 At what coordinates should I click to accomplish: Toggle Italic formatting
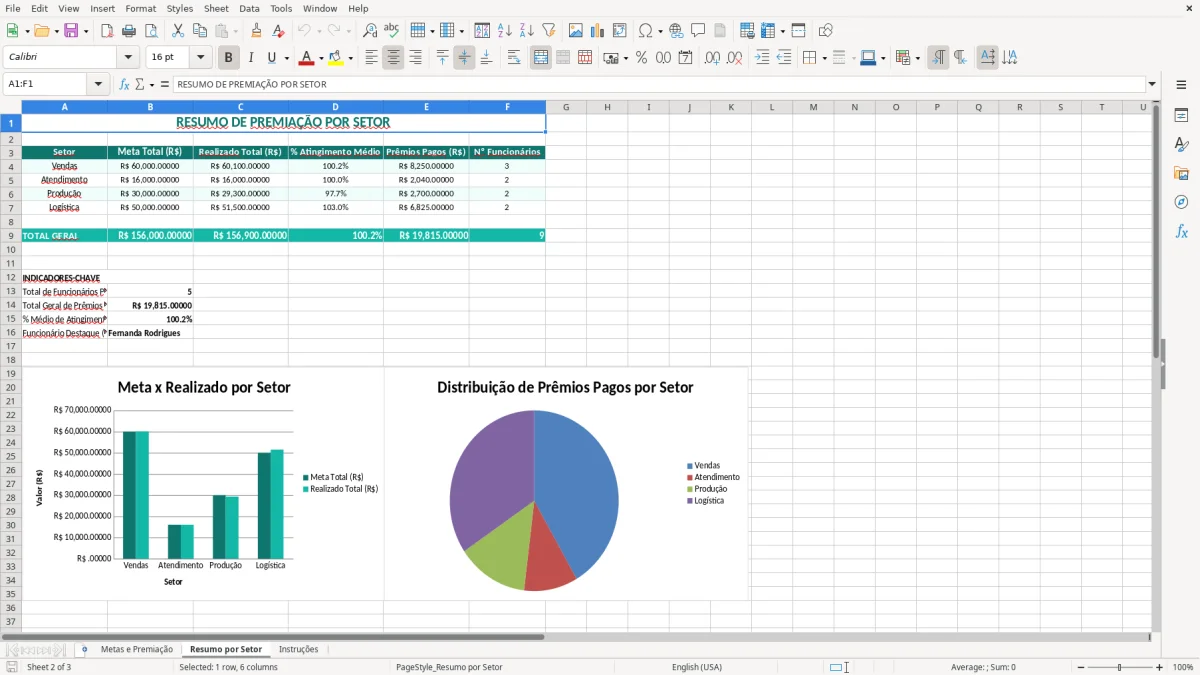point(250,58)
